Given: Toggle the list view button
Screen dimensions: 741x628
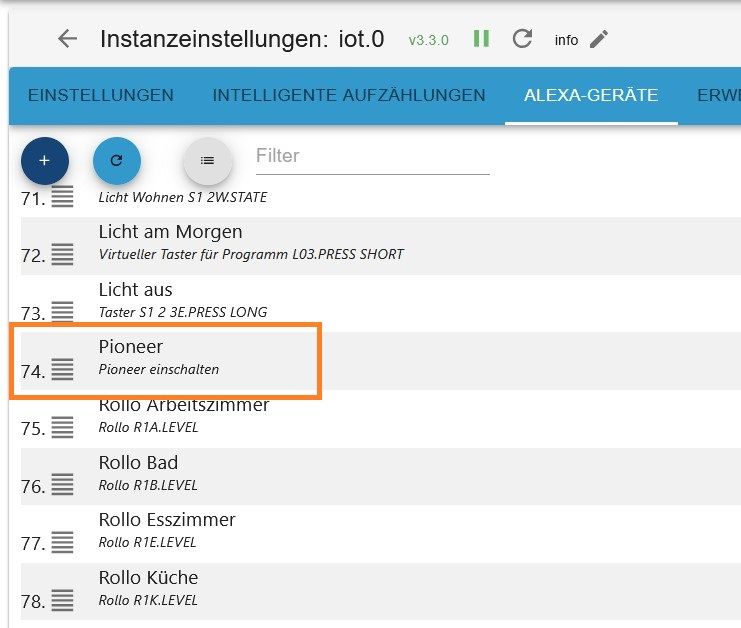Looking at the screenshot, I should pyautogui.click(x=207, y=160).
